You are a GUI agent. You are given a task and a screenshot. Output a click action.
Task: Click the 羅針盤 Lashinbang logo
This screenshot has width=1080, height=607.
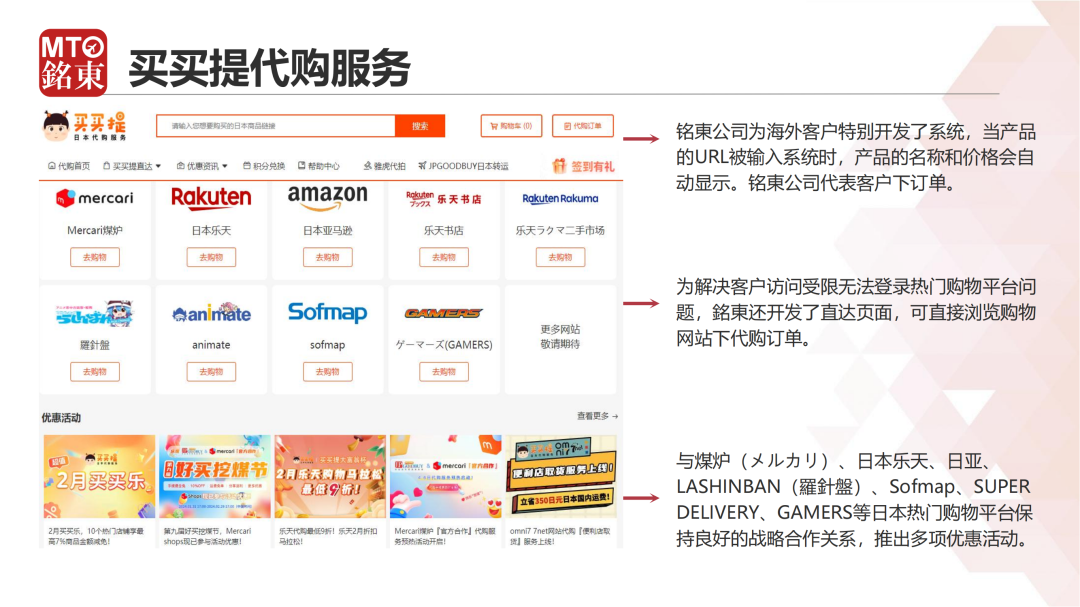94,313
